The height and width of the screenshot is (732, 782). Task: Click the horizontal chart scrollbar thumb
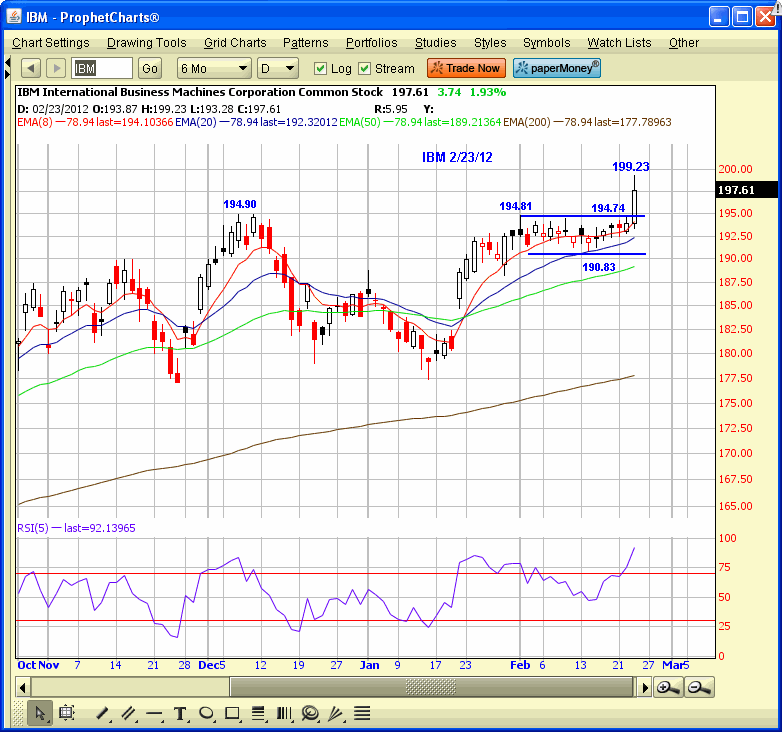click(x=432, y=687)
